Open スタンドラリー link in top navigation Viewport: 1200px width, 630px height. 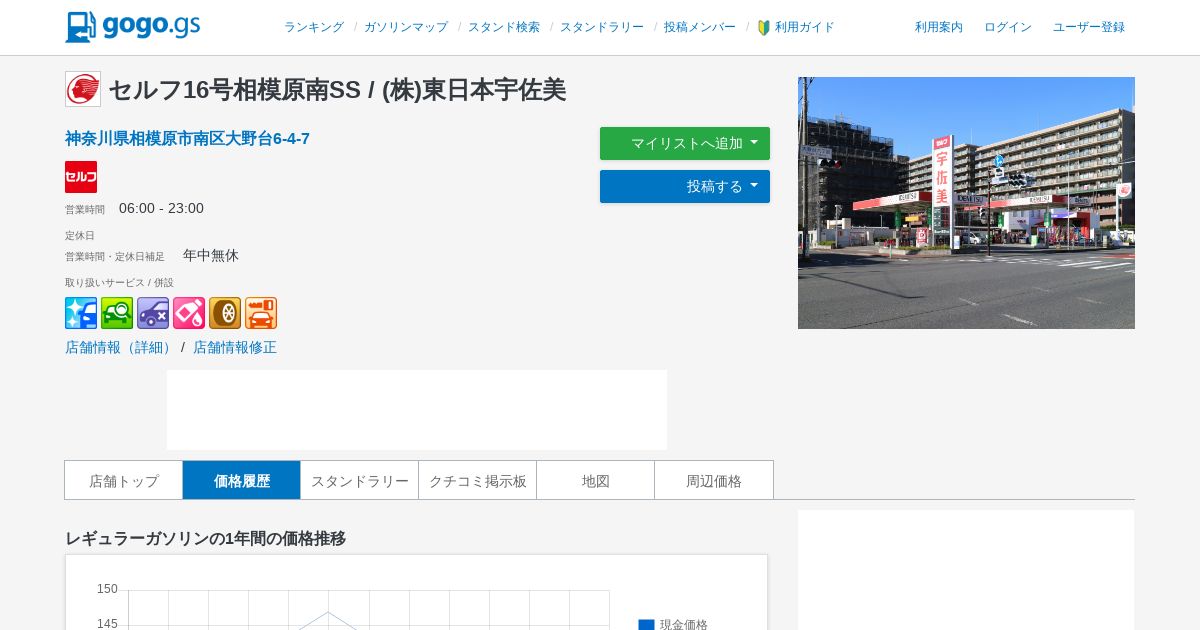602,27
